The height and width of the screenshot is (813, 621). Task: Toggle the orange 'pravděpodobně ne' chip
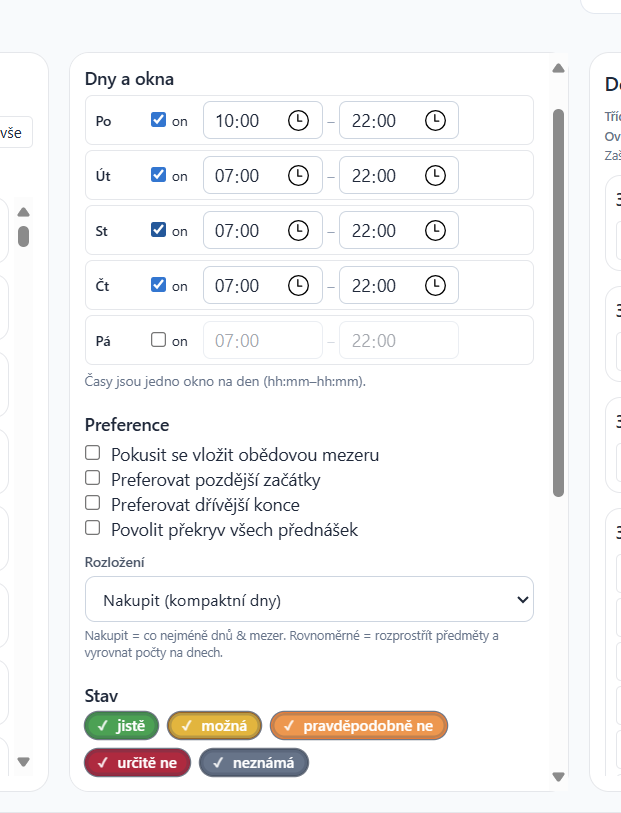pos(359,726)
